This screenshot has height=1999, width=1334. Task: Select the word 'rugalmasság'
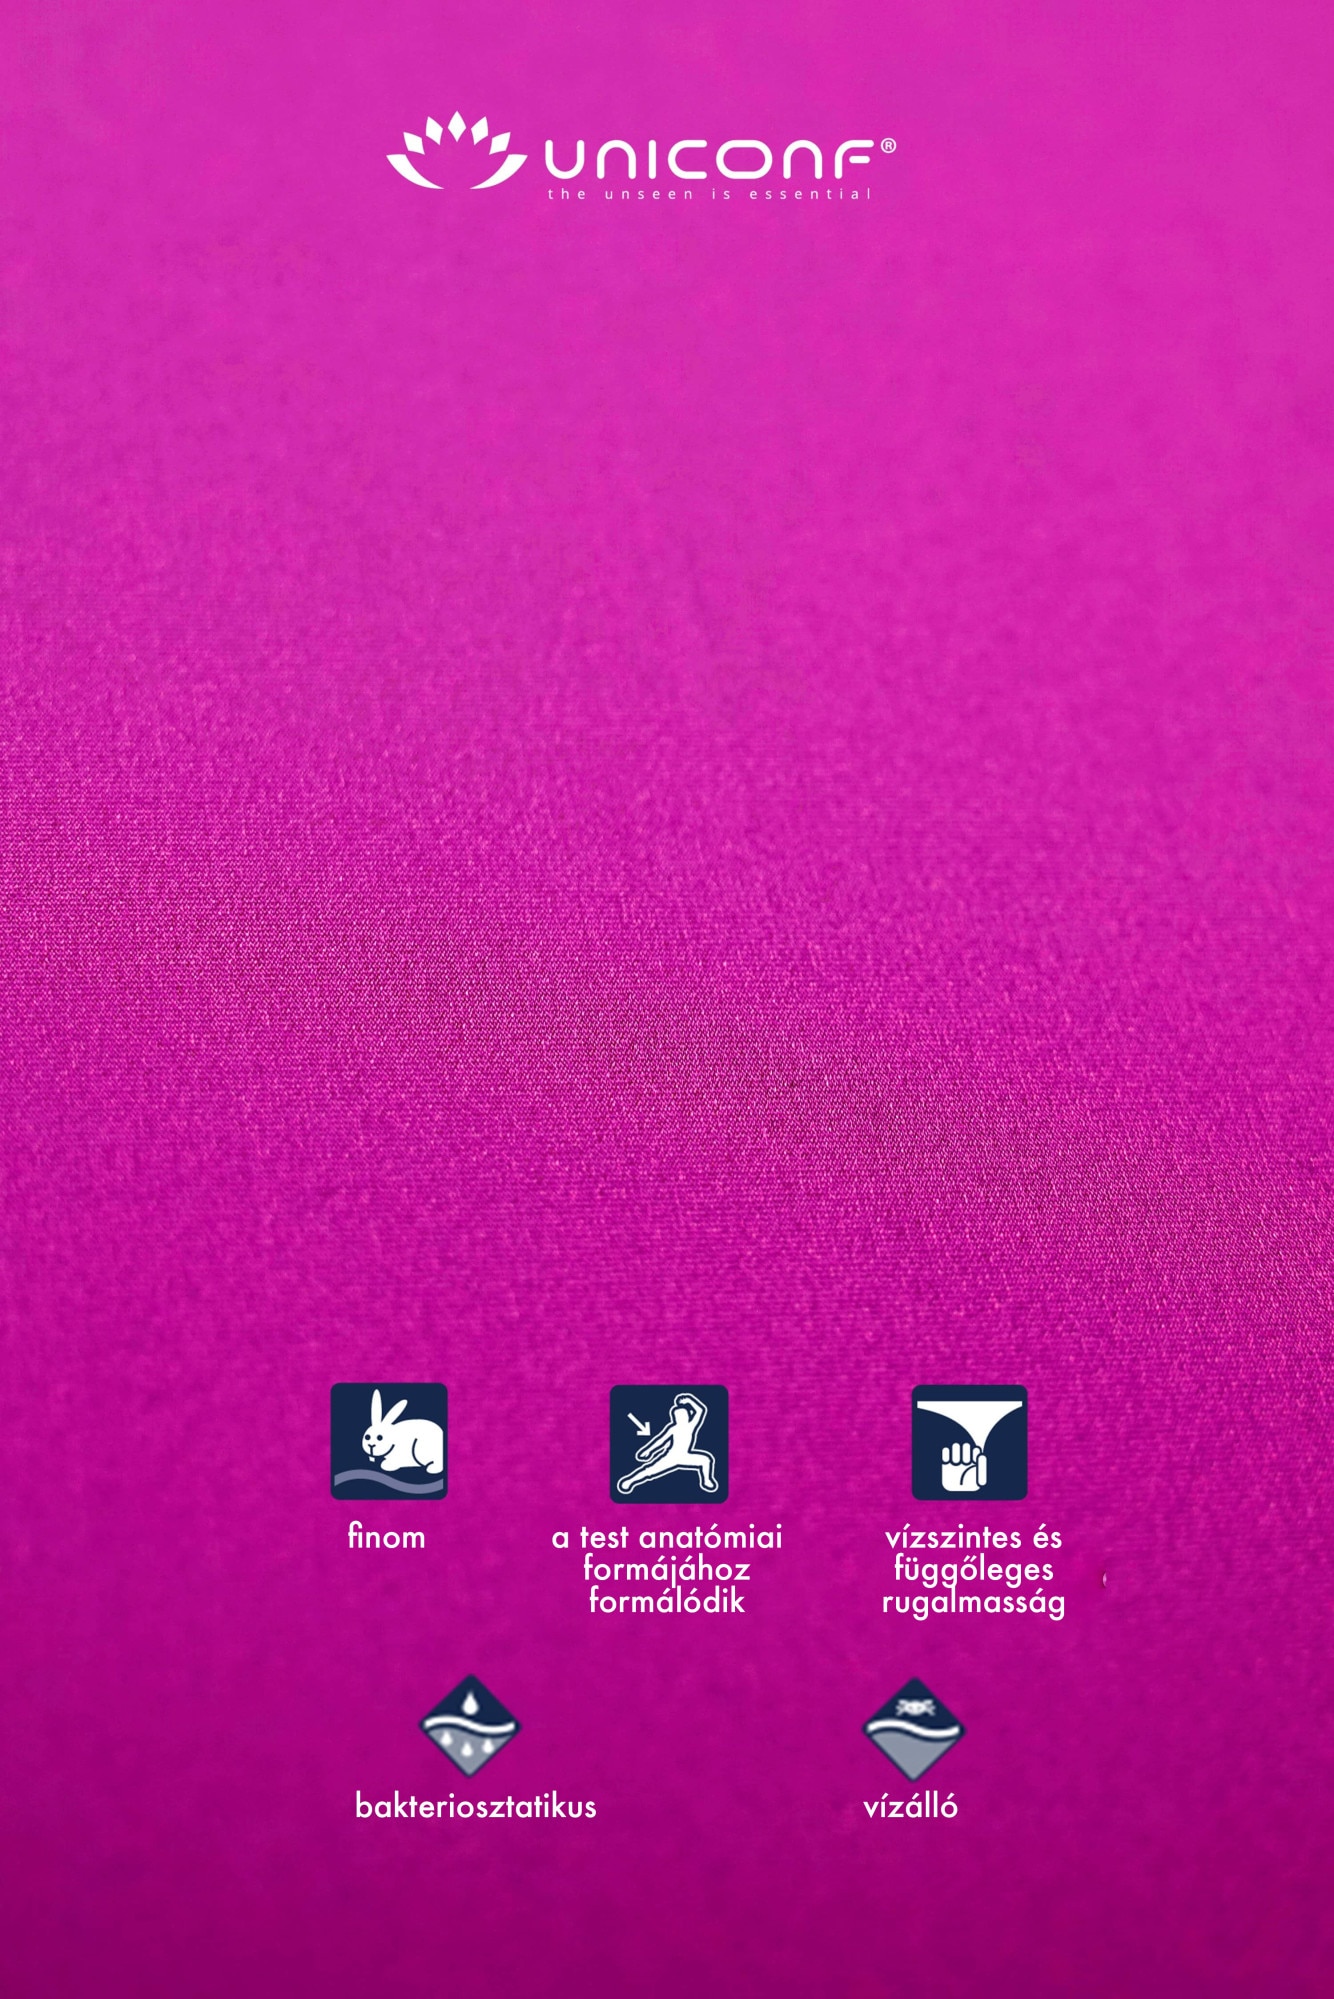tap(973, 1602)
